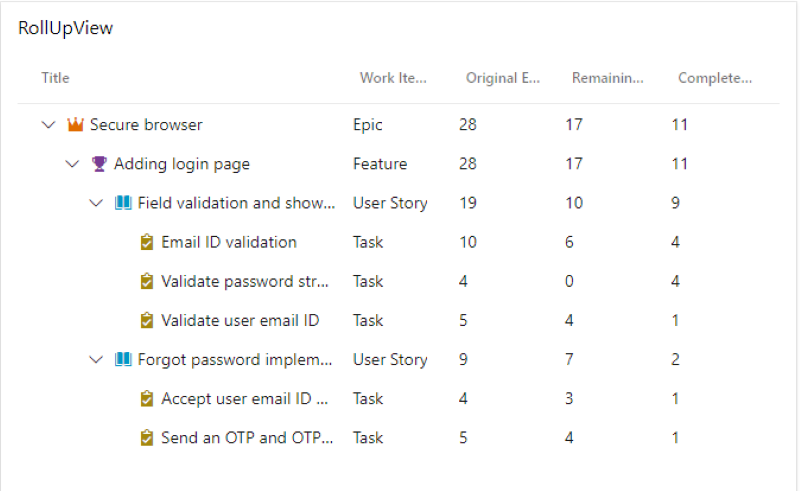
Task: Collapse the Secure browser epic
Action: (x=47, y=125)
